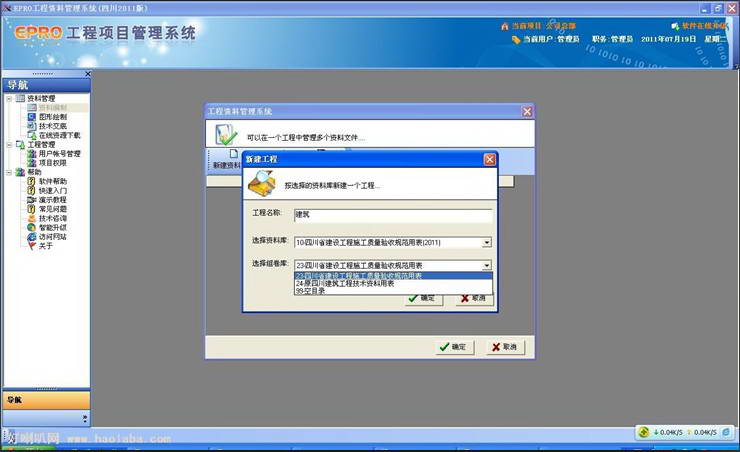Open 软件帮助 in the navigation tree
The width and height of the screenshot is (740, 452).
point(52,181)
